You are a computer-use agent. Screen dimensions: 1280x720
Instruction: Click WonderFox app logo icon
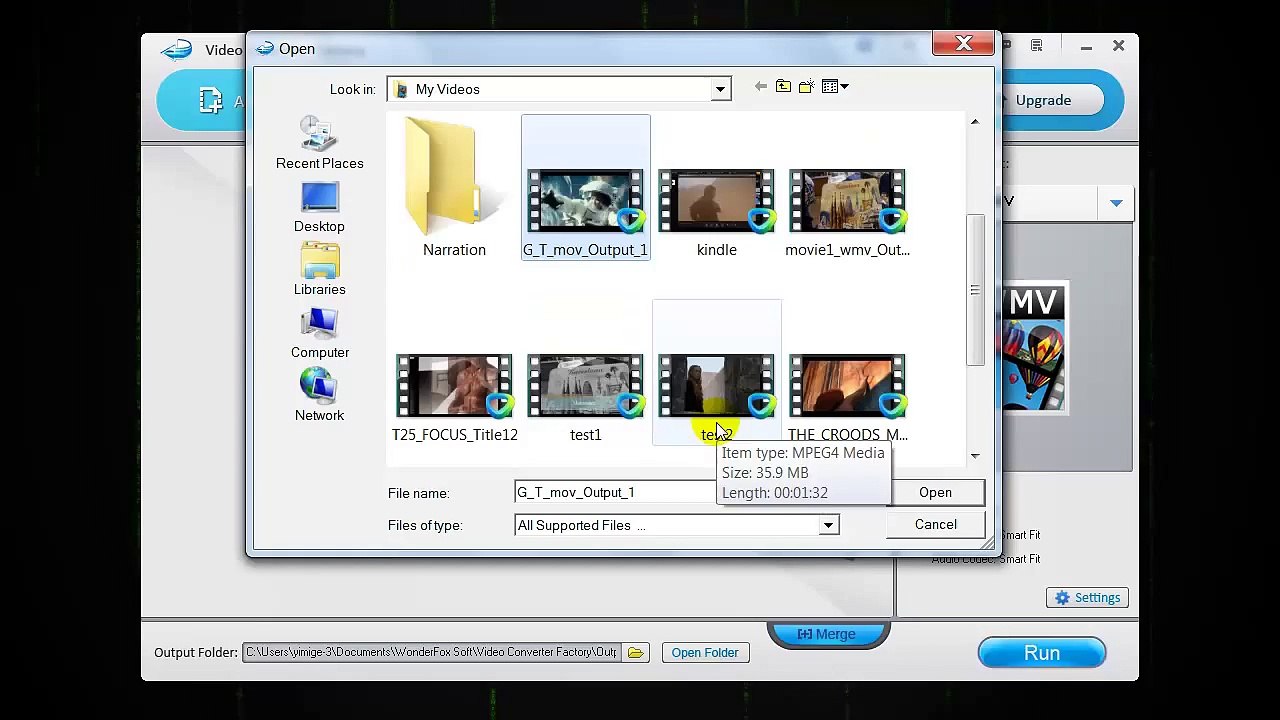(176, 50)
